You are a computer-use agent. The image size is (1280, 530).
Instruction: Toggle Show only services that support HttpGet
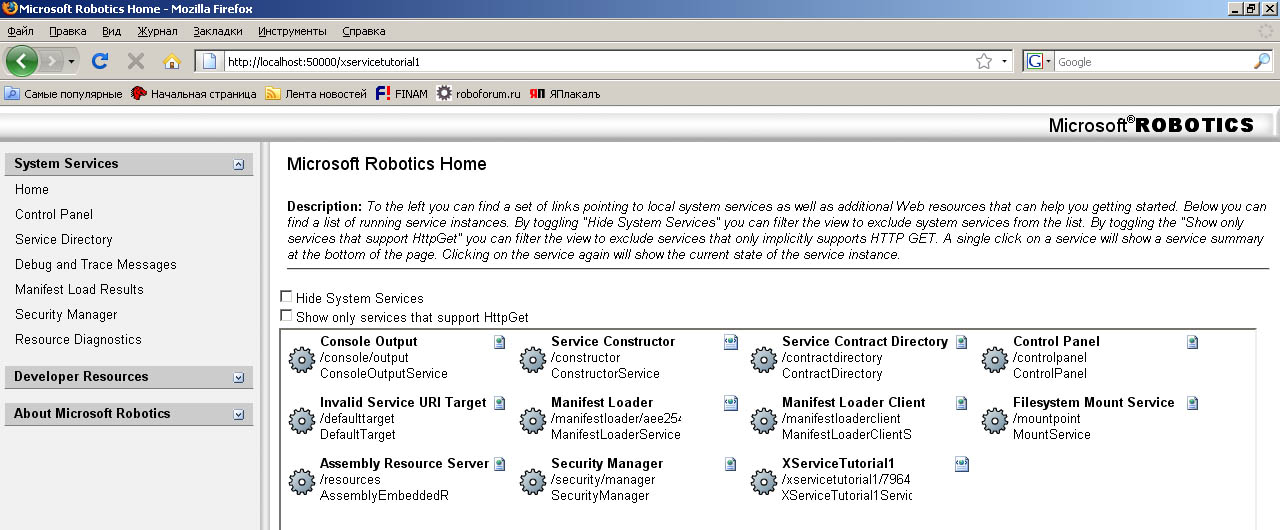[x=287, y=316]
